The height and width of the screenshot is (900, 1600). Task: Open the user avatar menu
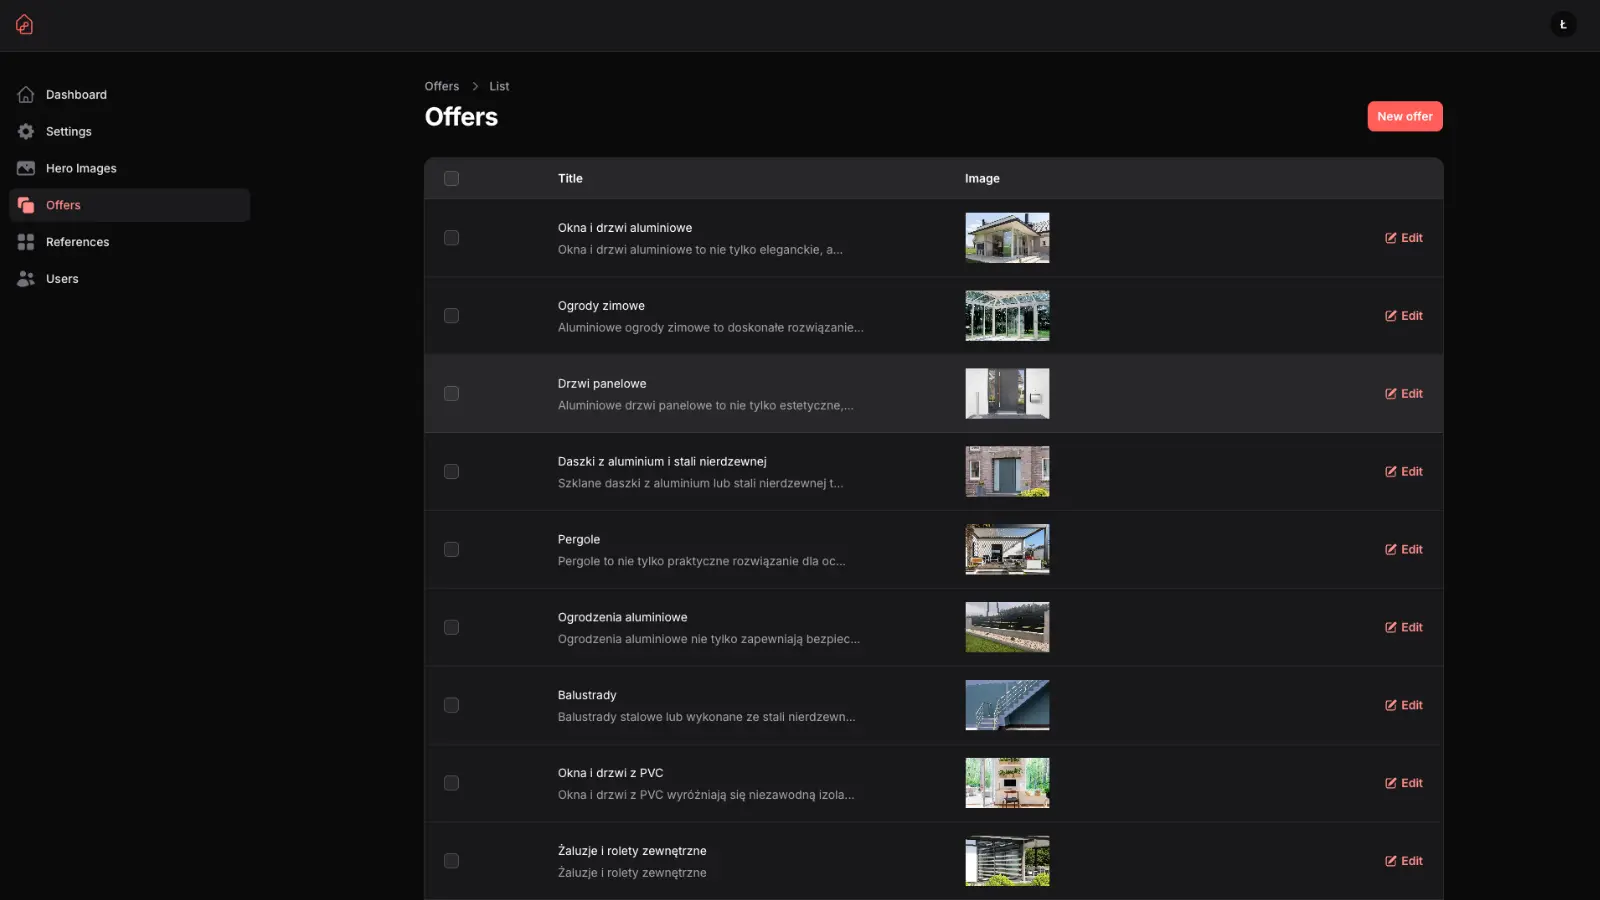[1563, 25]
